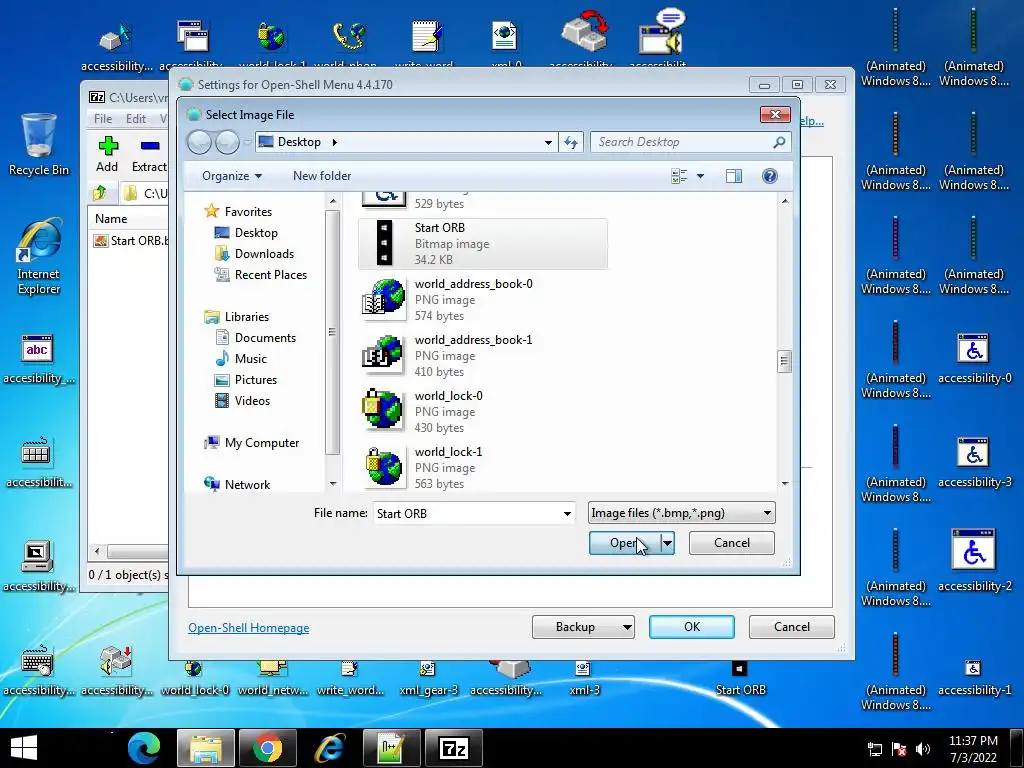Select world_address_book-1 PNG file

483,356
